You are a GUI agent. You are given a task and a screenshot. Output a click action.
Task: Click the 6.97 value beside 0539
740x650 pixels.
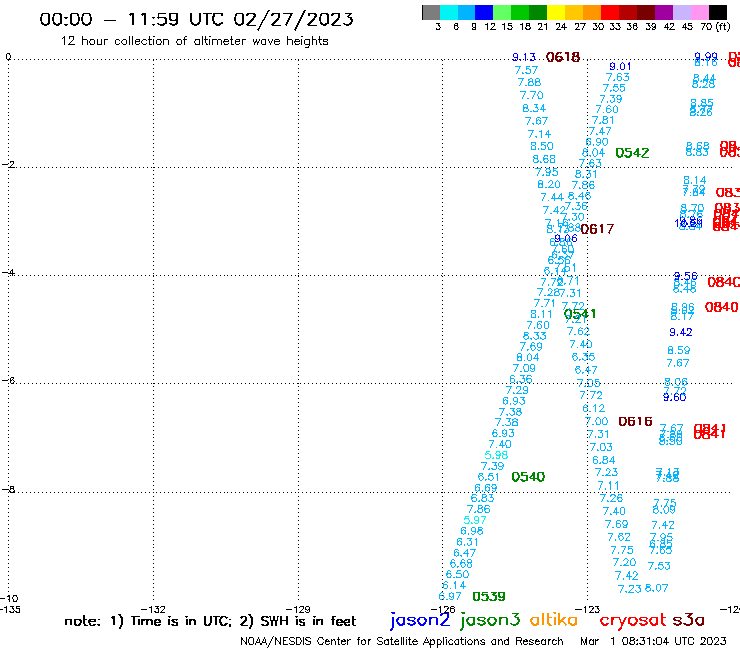click(x=450, y=596)
